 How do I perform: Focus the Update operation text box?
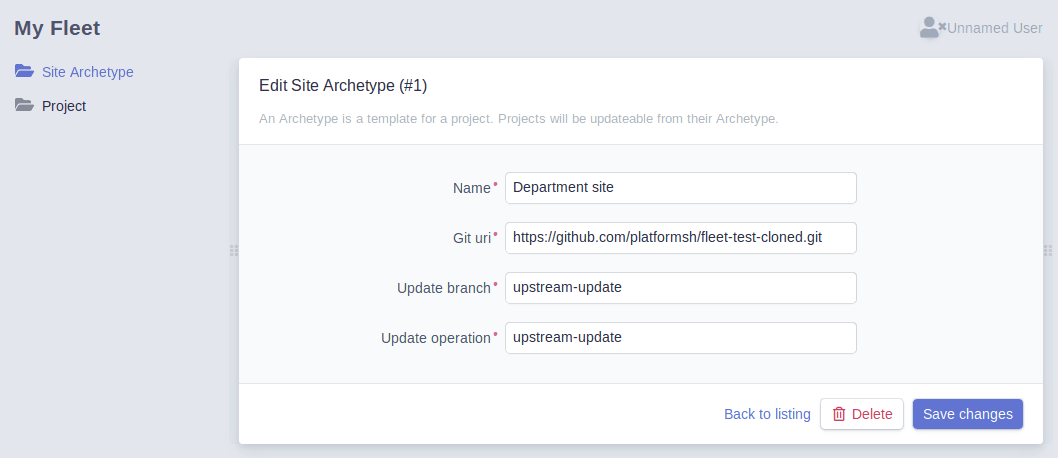(681, 337)
